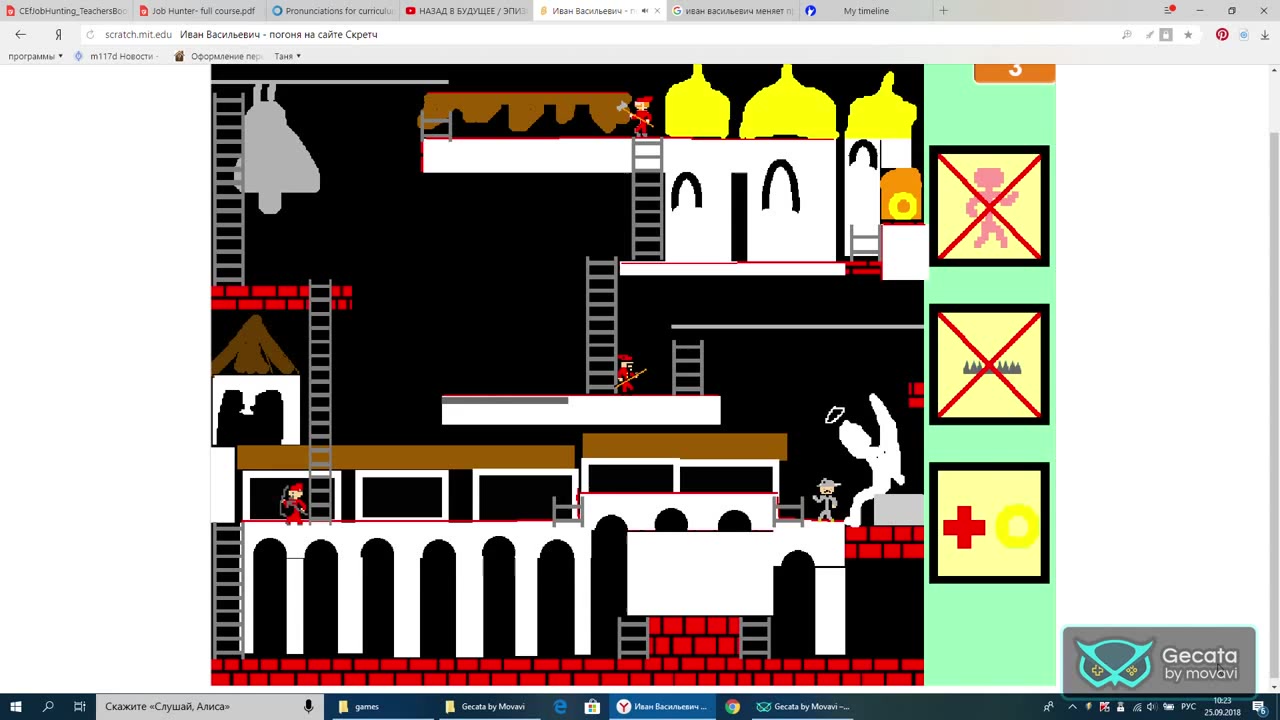Click the crossed-out pink man ability icon

pyautogui.click(x=989, y=206)
